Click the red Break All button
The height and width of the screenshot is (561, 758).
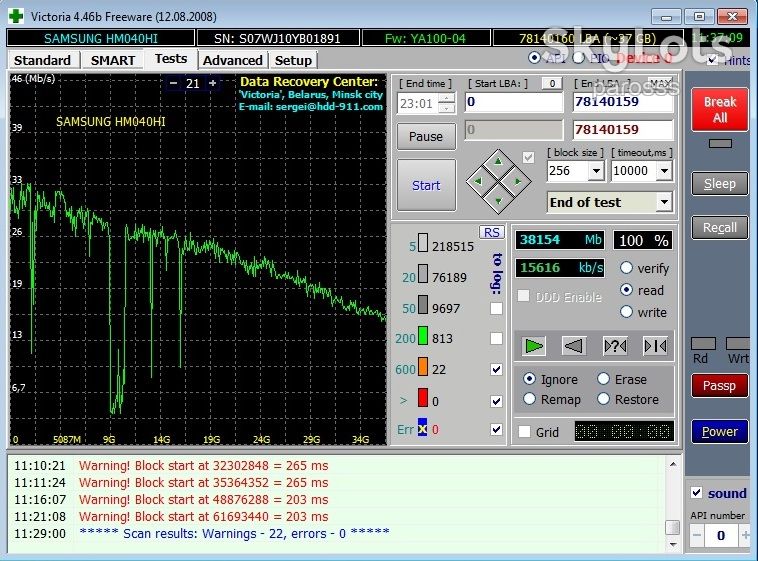720,109
